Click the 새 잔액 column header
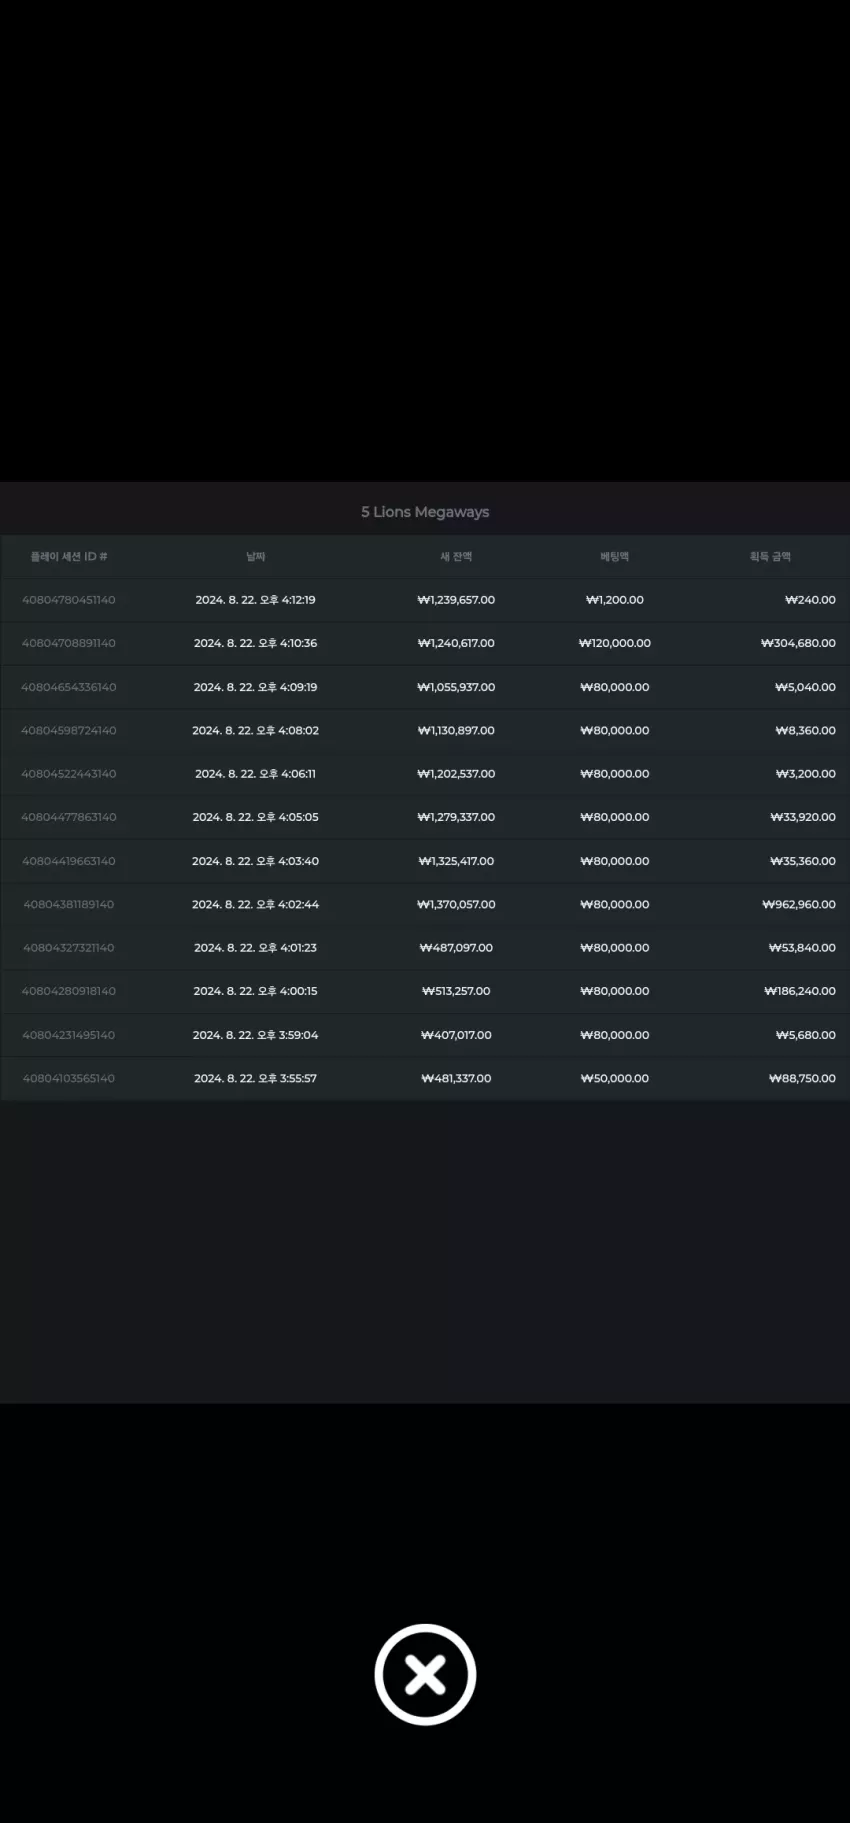850x1823 pixels. (x=456, y=557)
